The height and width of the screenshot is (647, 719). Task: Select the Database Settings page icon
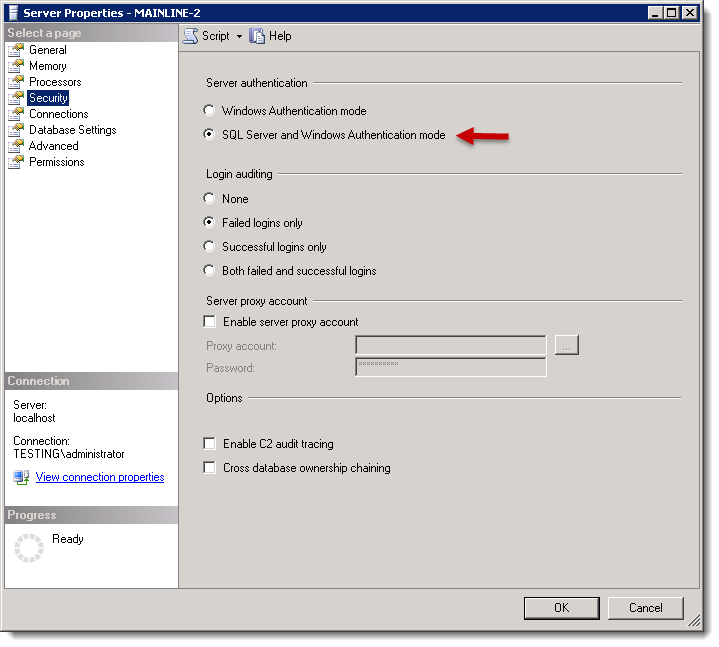(x=16, y=130)
